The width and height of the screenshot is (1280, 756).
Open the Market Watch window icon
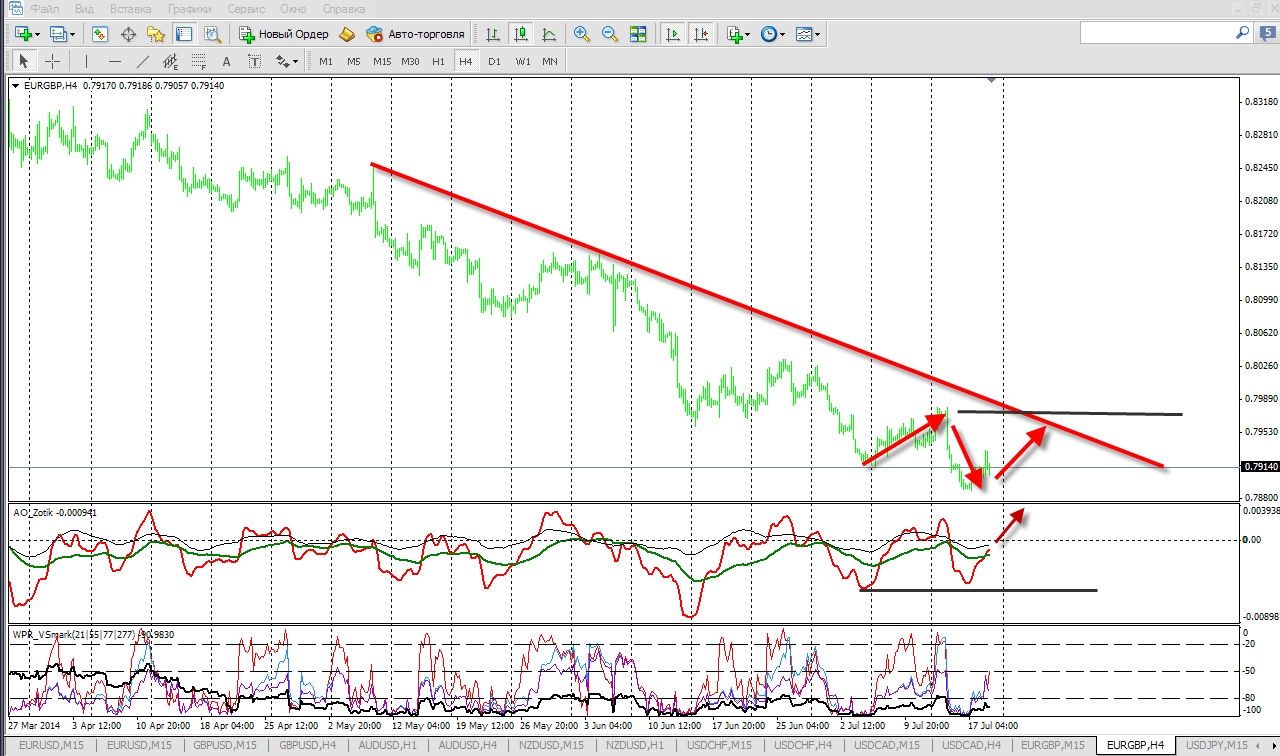(100, 34)
